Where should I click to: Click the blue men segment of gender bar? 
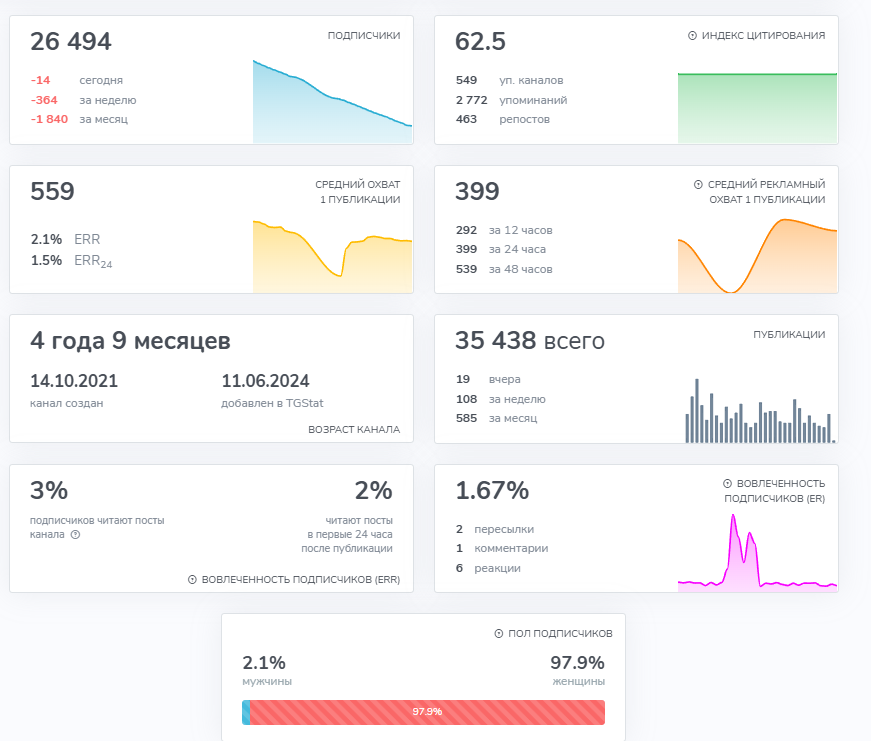(x=246, y=712)
